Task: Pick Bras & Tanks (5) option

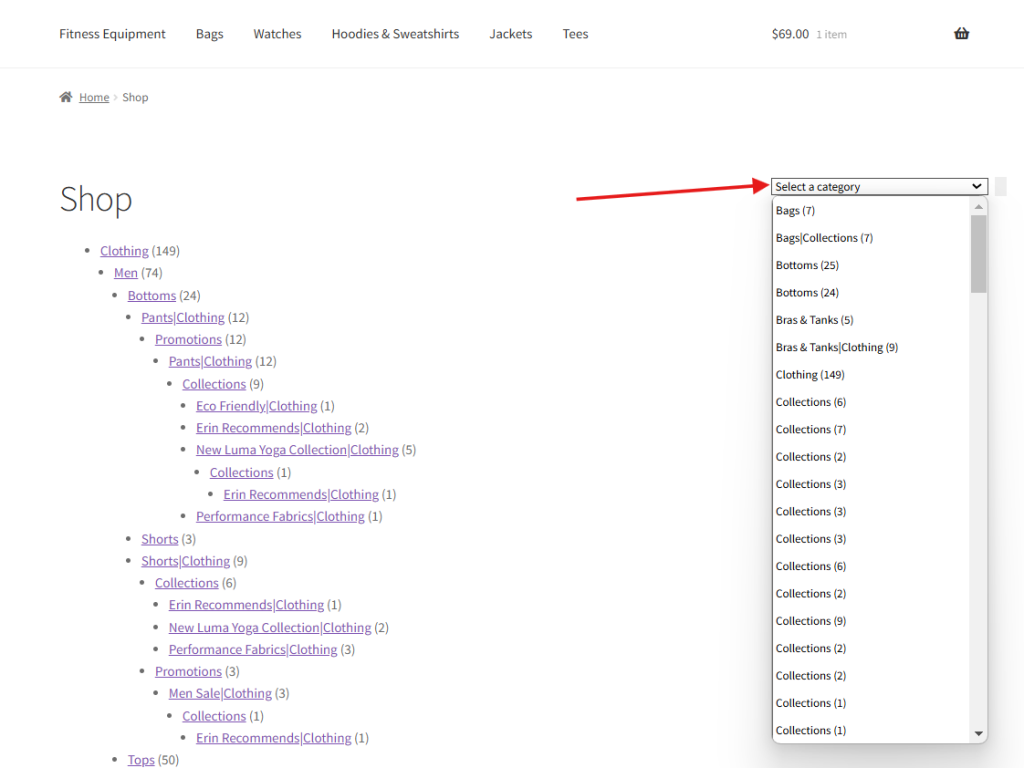Action: pos(814,320)
